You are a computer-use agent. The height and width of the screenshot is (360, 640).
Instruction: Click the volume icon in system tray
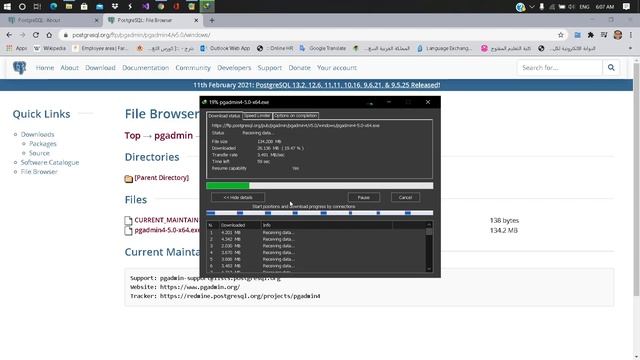point(572,7)
